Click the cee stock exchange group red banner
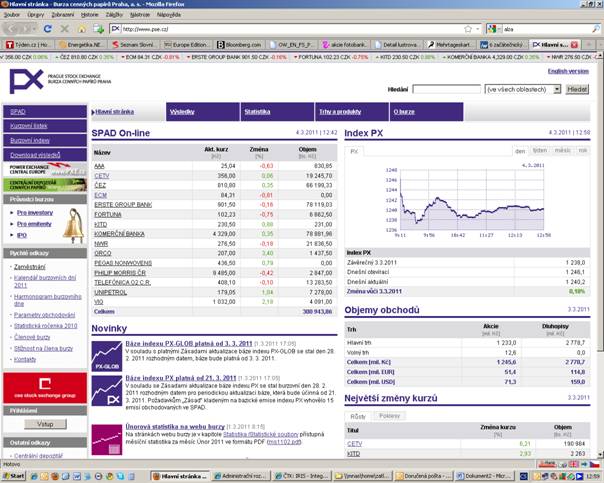 pos(45,388)
